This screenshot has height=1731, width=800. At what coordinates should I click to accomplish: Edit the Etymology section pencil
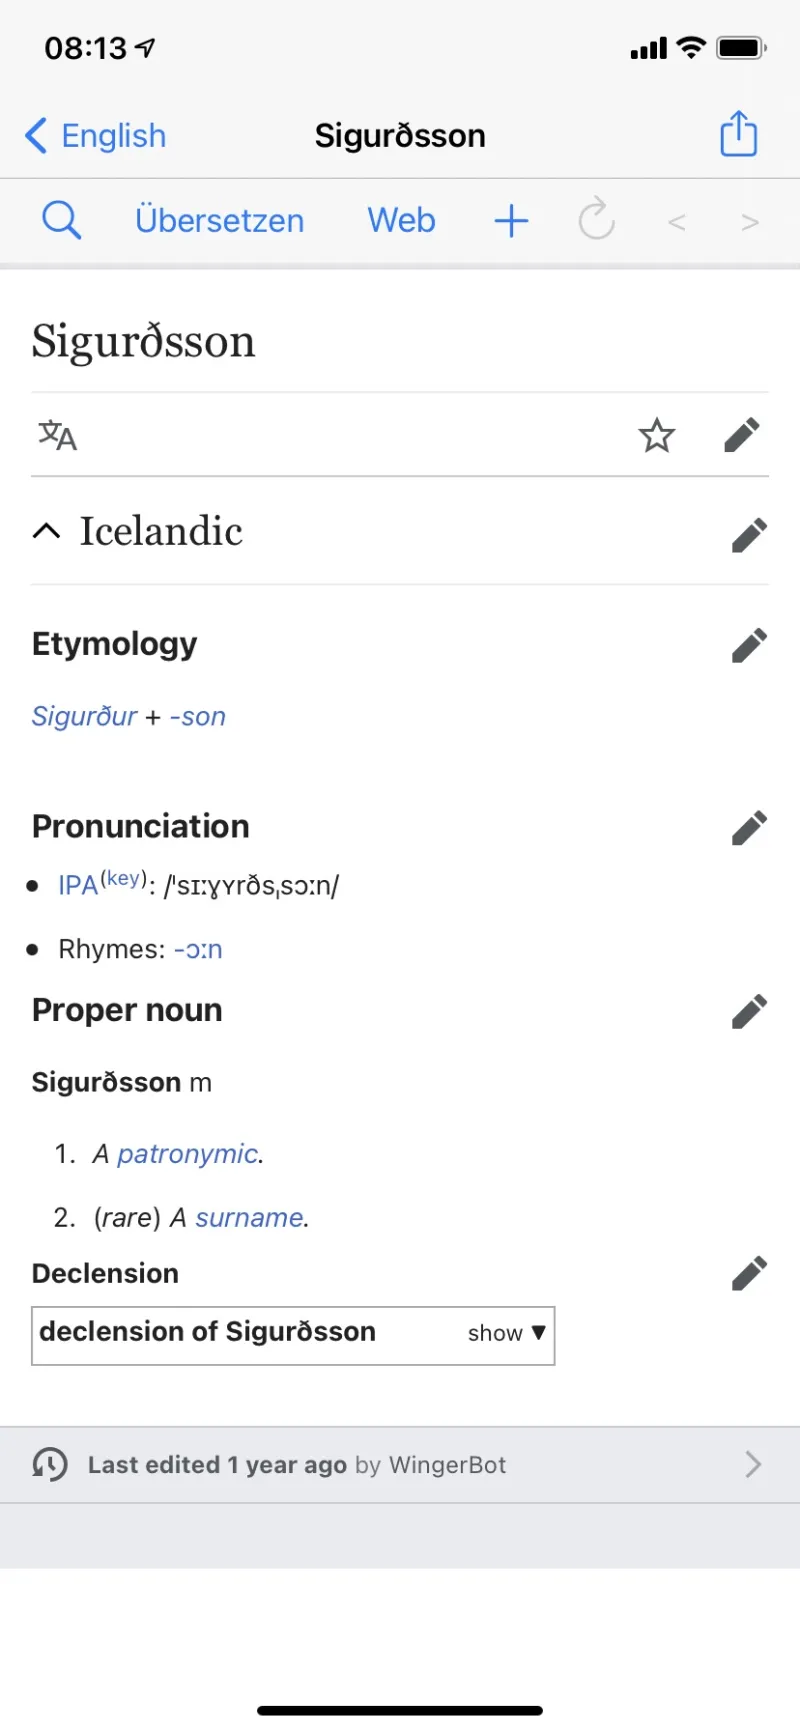(x=749, y=645)
